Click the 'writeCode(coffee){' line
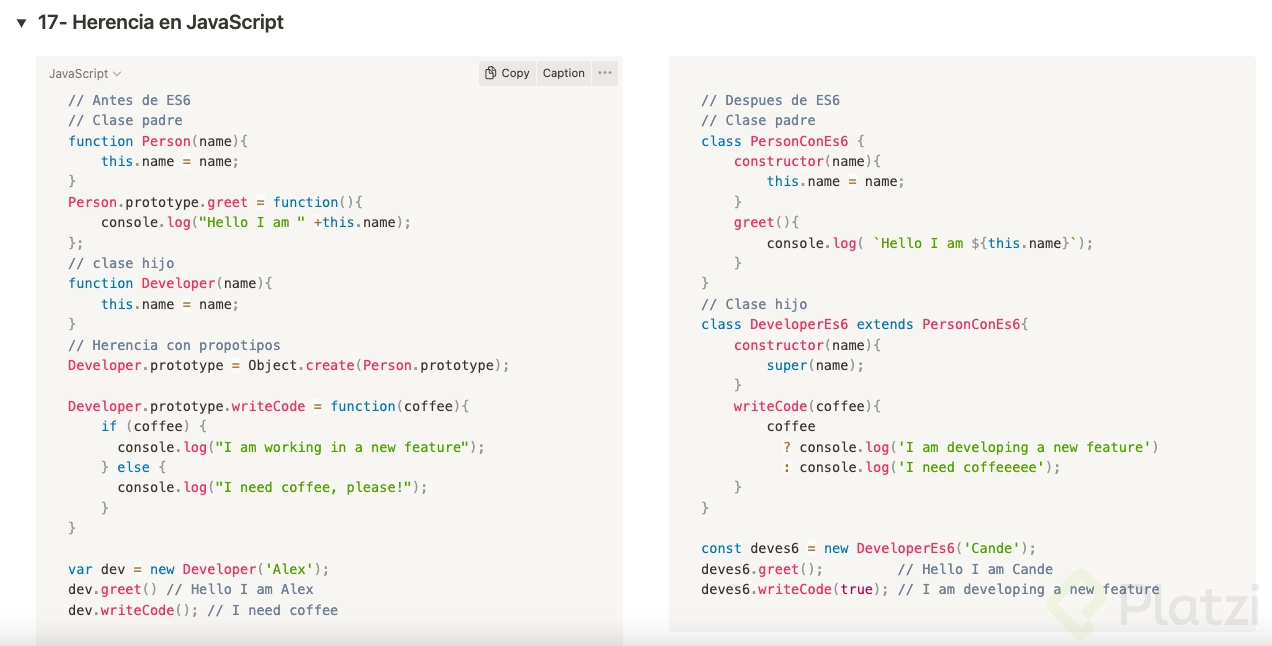The image size is (1272, 646). click(x=807, y=406)
